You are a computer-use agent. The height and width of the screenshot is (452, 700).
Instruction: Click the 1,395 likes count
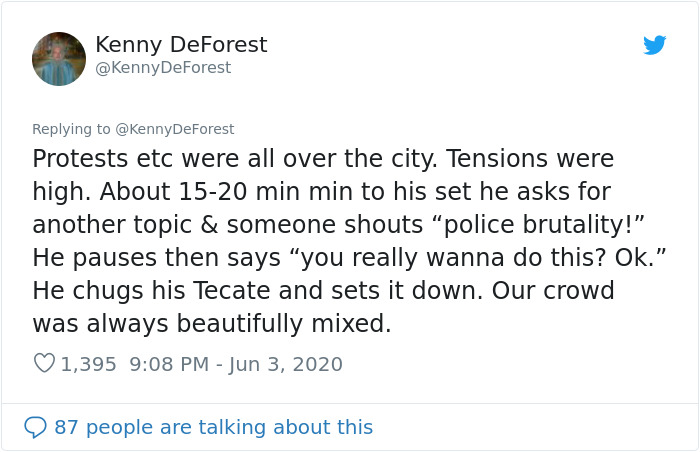(88, 364)
